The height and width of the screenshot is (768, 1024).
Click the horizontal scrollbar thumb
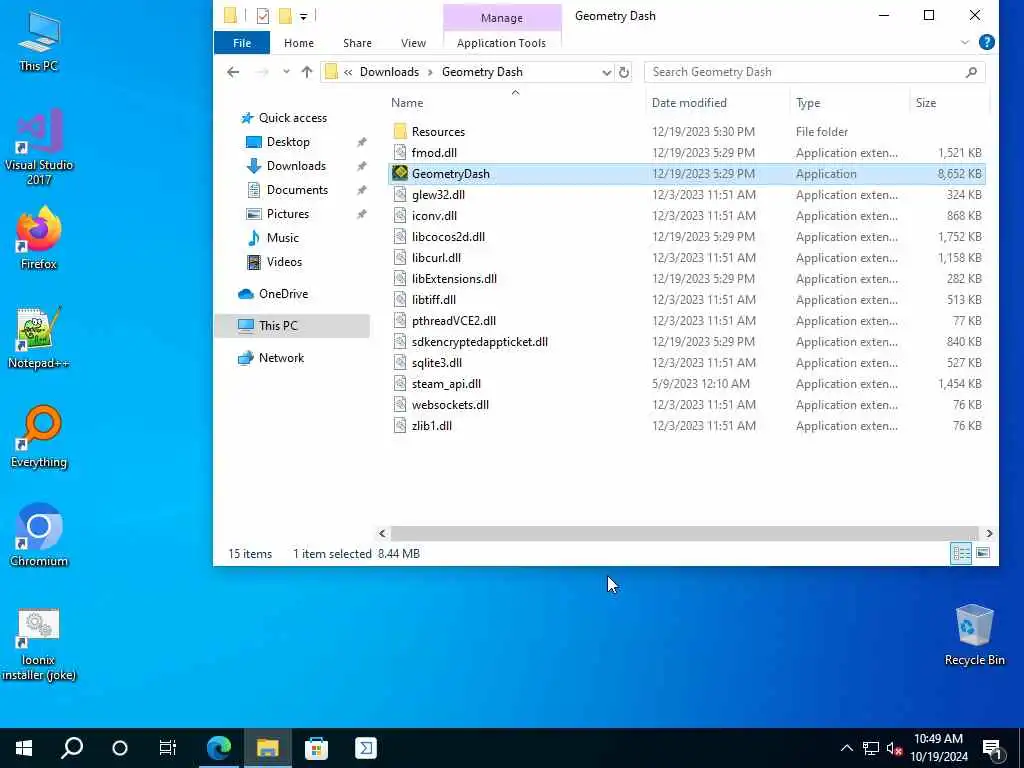684,534
